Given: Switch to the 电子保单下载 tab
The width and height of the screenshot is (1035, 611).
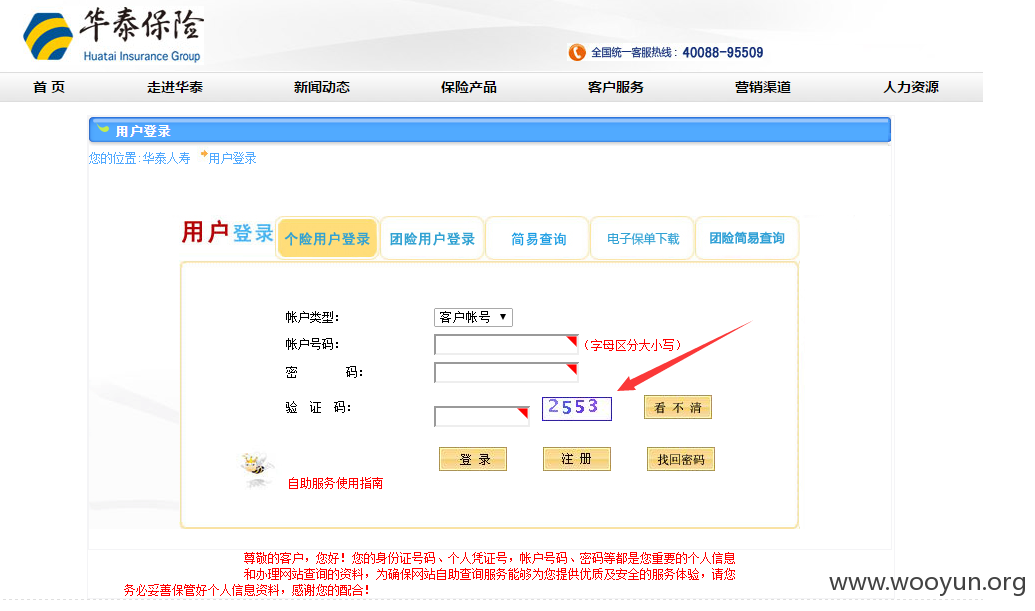Looking at the screenshot, I should (642, 238).
